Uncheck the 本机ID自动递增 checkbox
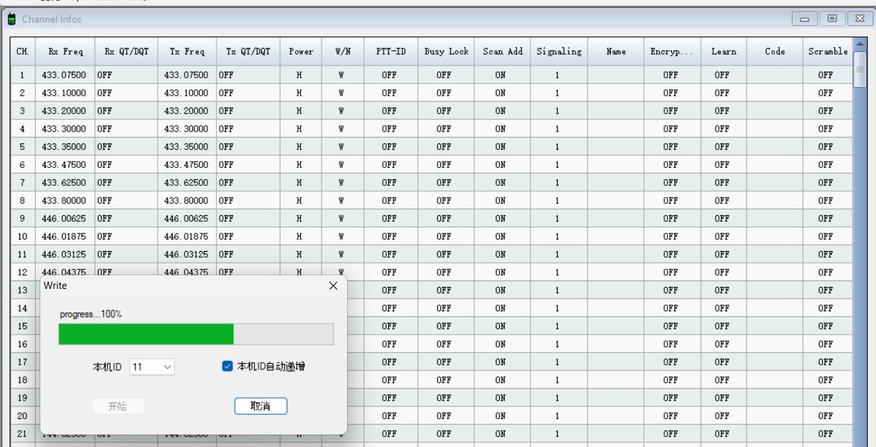 [227, 367]
